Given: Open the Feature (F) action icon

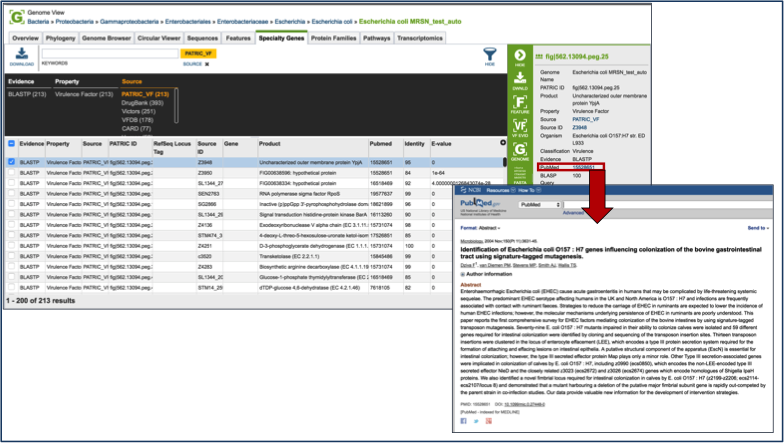Looking at the screenshot, I should [520, 104].
